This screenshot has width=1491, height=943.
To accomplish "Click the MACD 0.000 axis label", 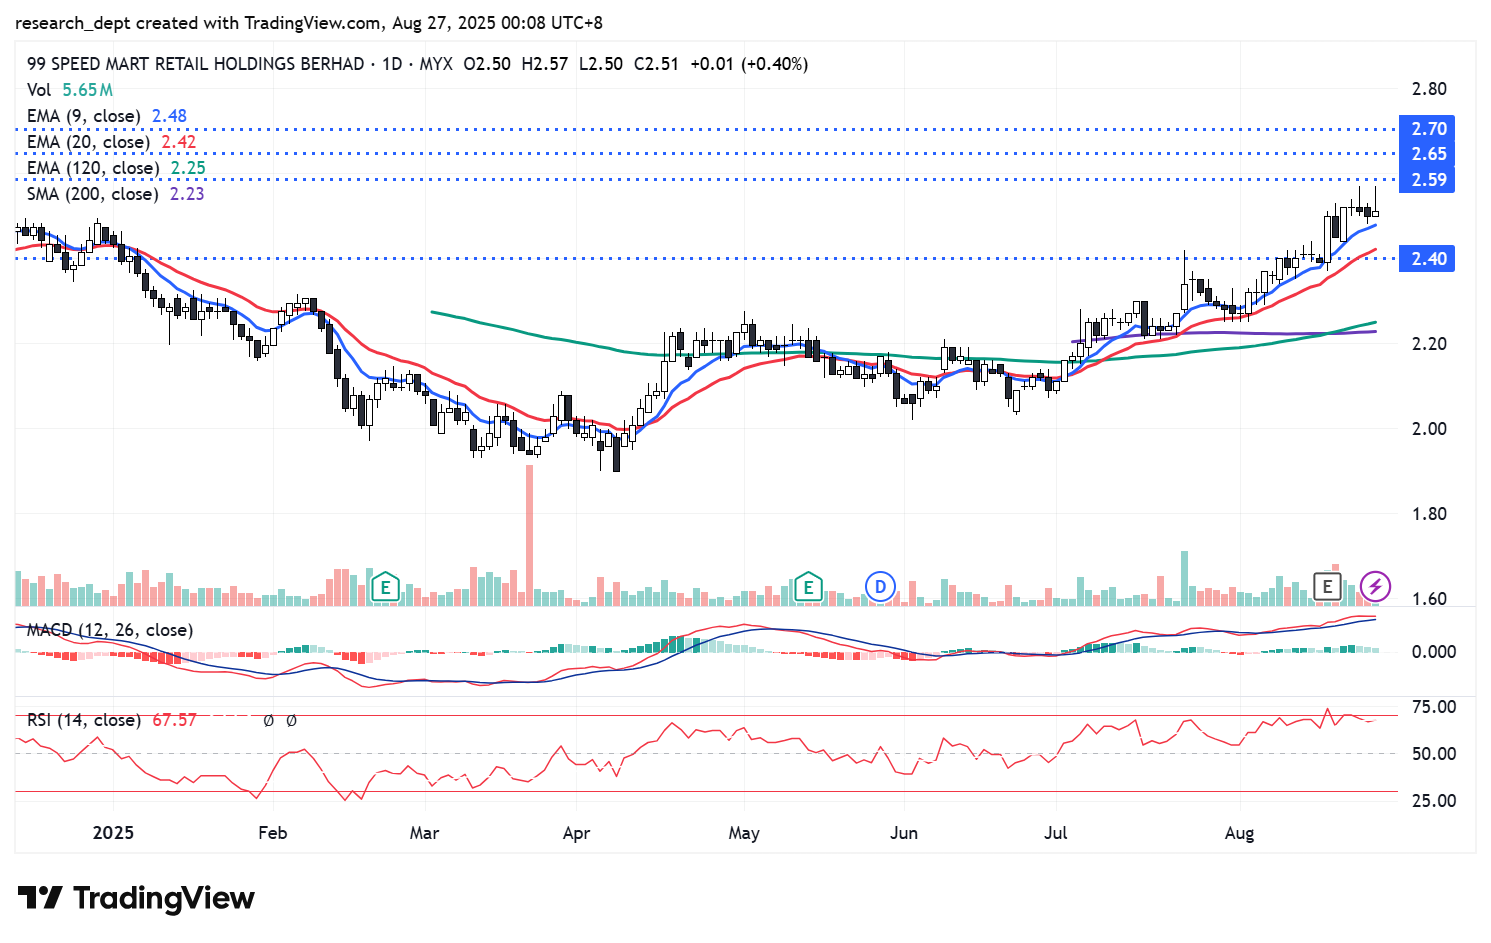I will [x=1433, y=652].
